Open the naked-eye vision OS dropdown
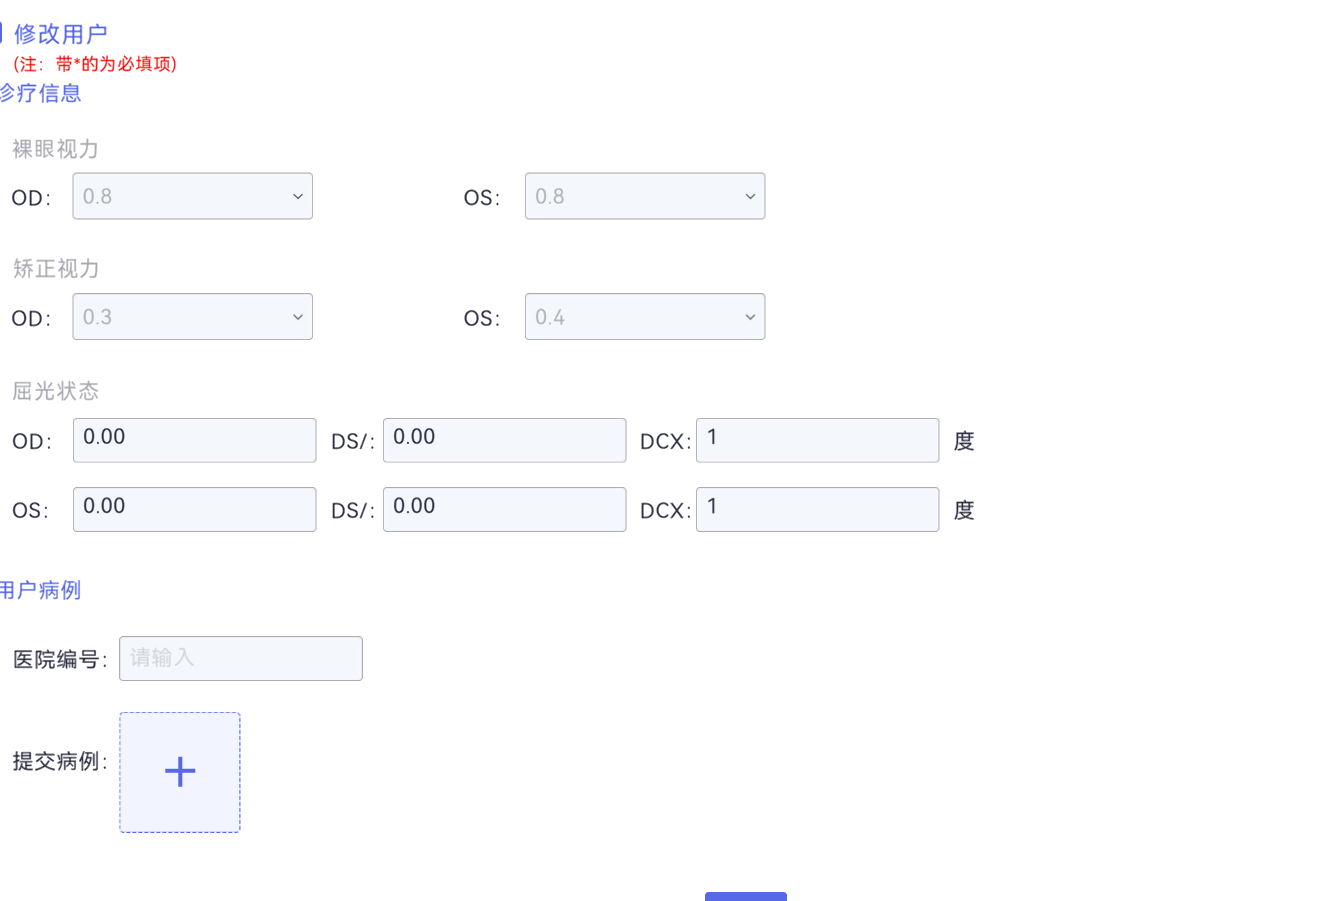The image size is (1332, 901). click(644, 196)
